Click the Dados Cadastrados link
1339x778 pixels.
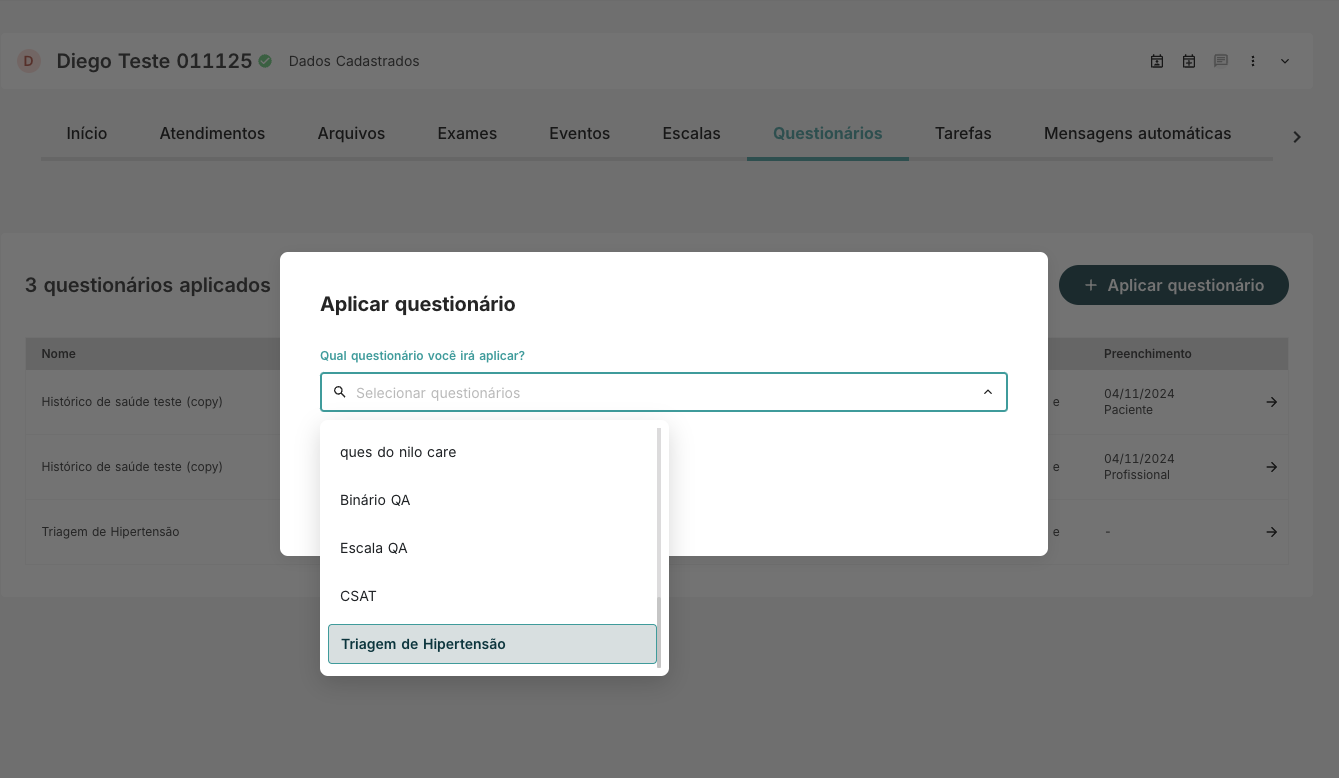[353, 61]
